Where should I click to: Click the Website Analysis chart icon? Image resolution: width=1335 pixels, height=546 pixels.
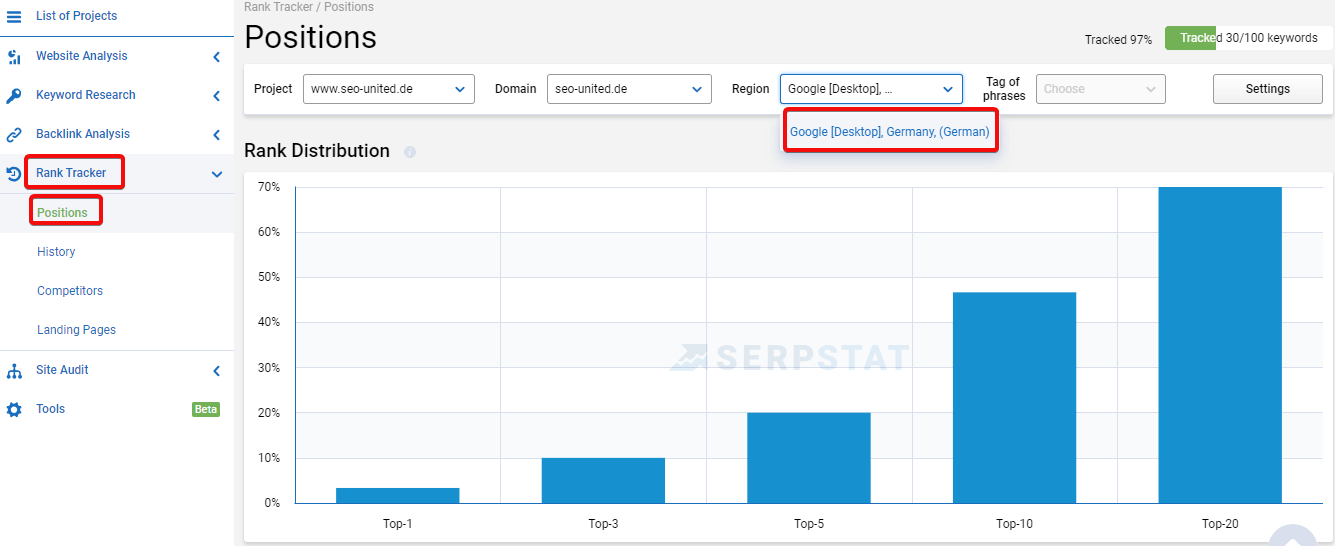14,57
